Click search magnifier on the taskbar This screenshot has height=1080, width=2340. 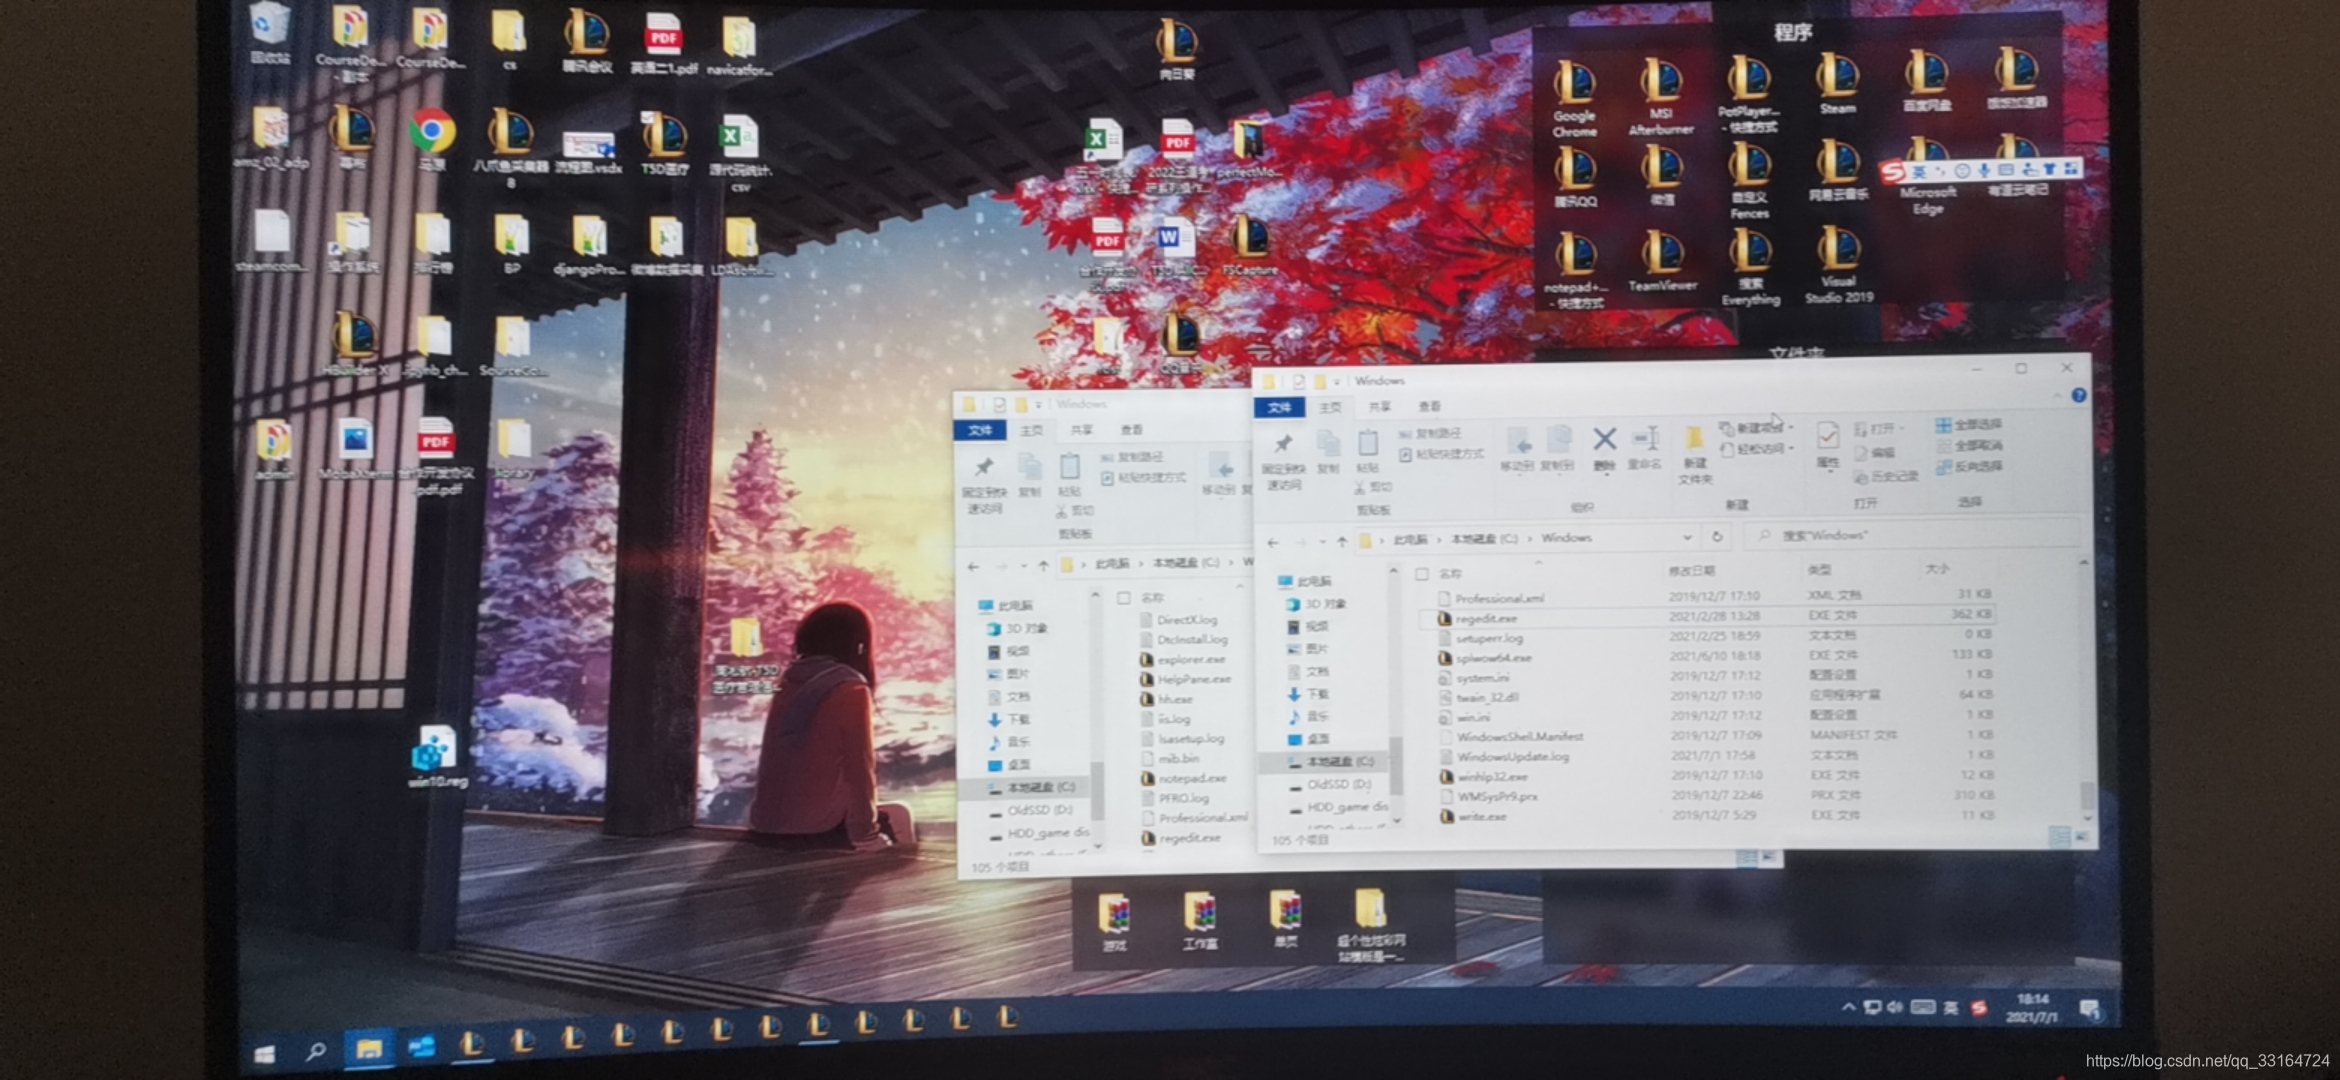(316, 1051)
